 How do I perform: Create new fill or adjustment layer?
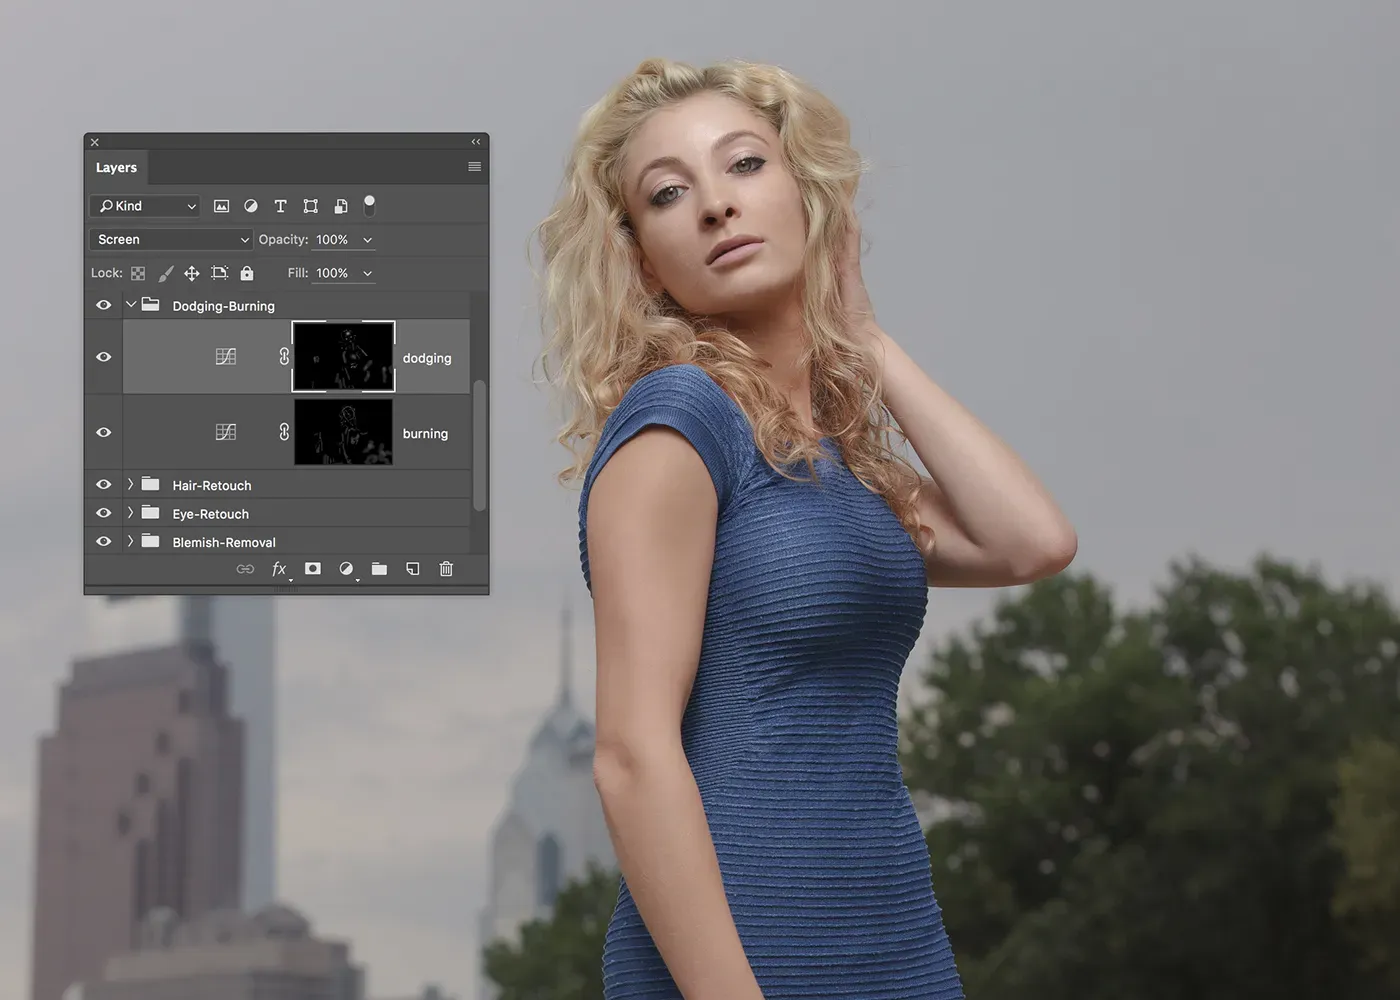tap(346, 569)
